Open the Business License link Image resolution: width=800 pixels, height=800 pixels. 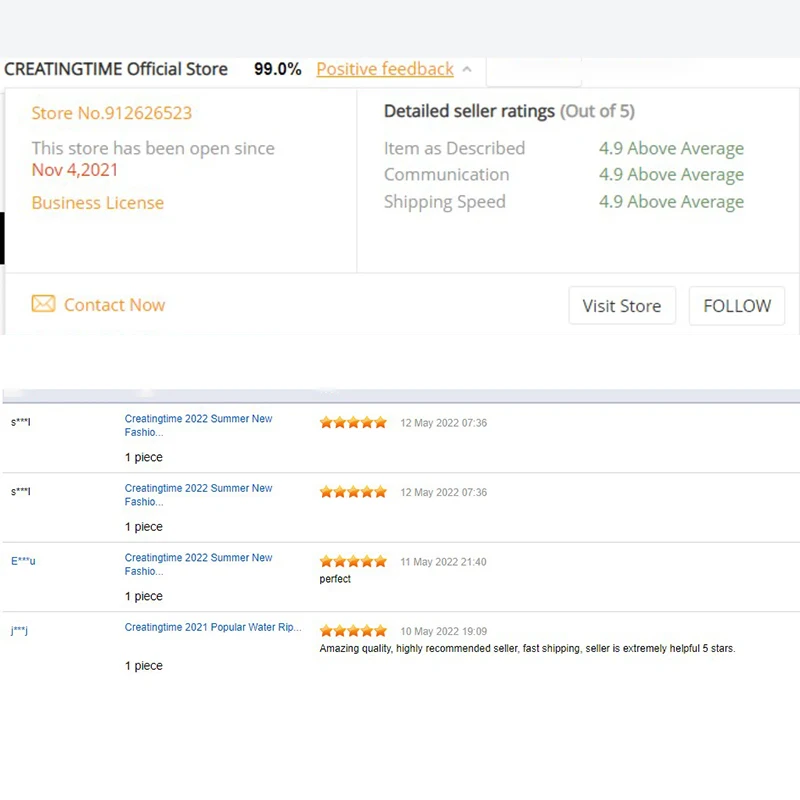[x=97, y=203]
